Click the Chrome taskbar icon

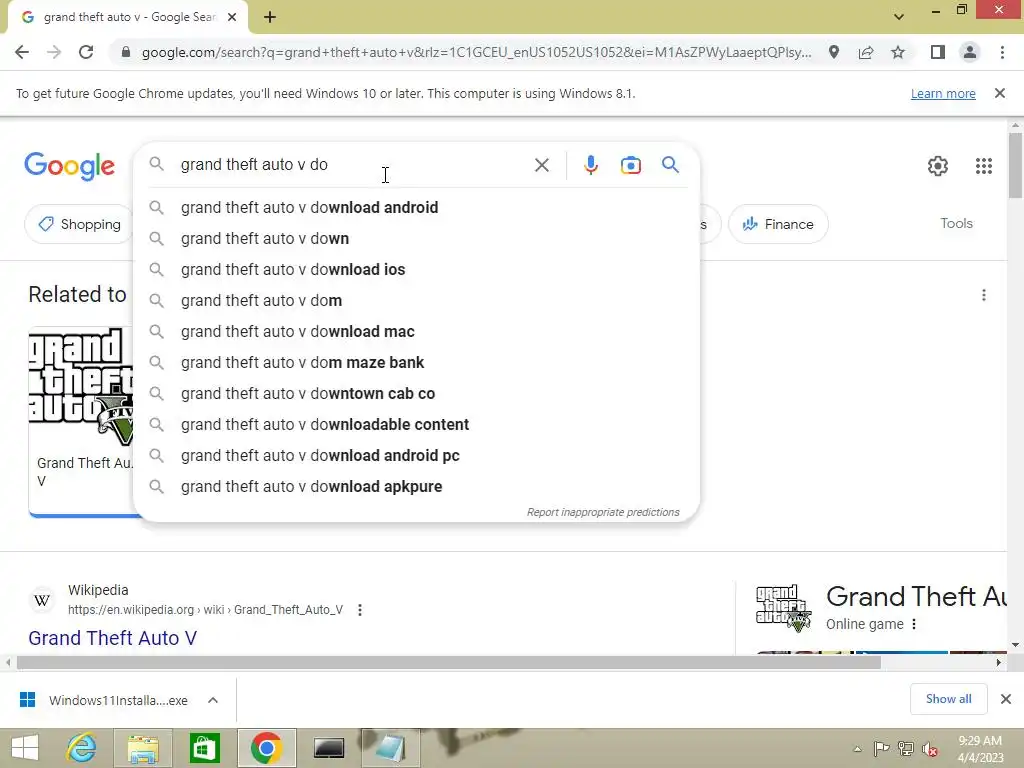point(266,748)
